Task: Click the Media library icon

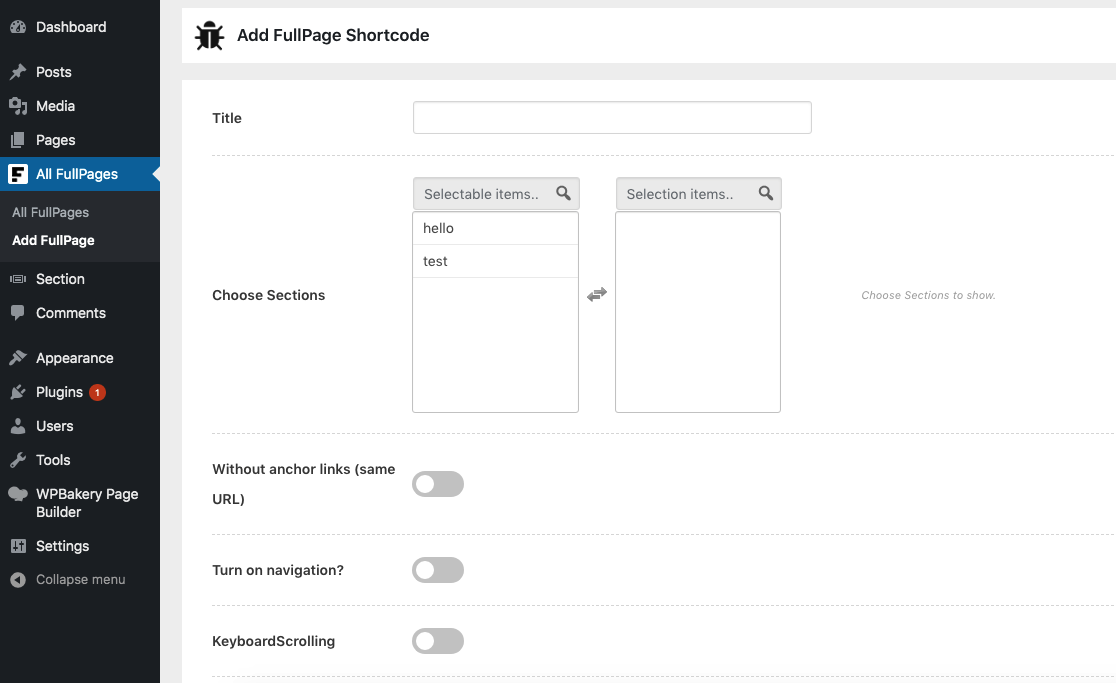Action: click(x=18, y=106)
